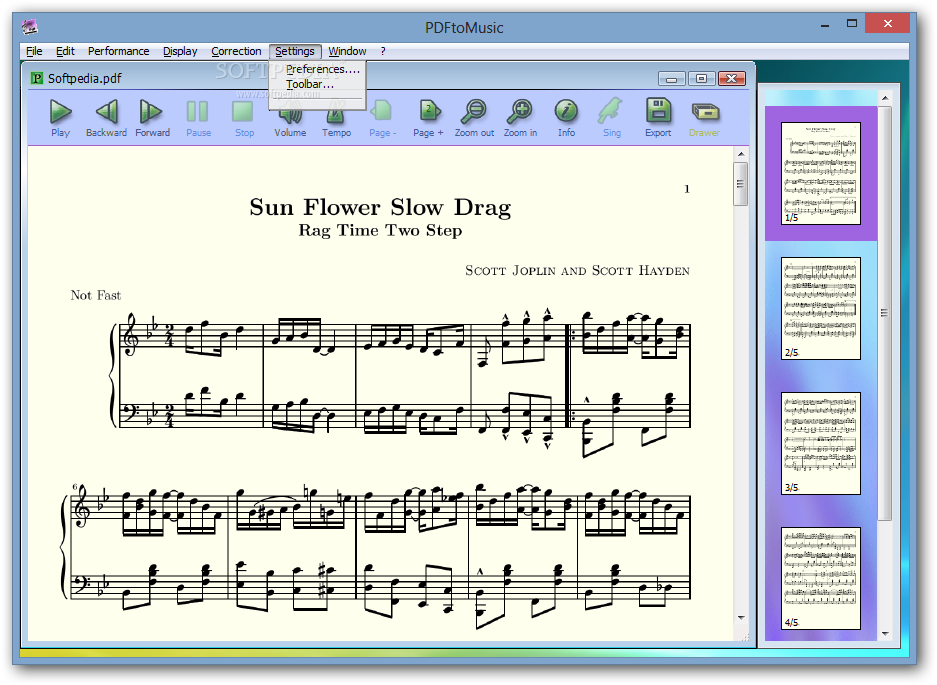Export the score with floppy icon
Viewport: 937px width, 685px height.
point(658,118)
